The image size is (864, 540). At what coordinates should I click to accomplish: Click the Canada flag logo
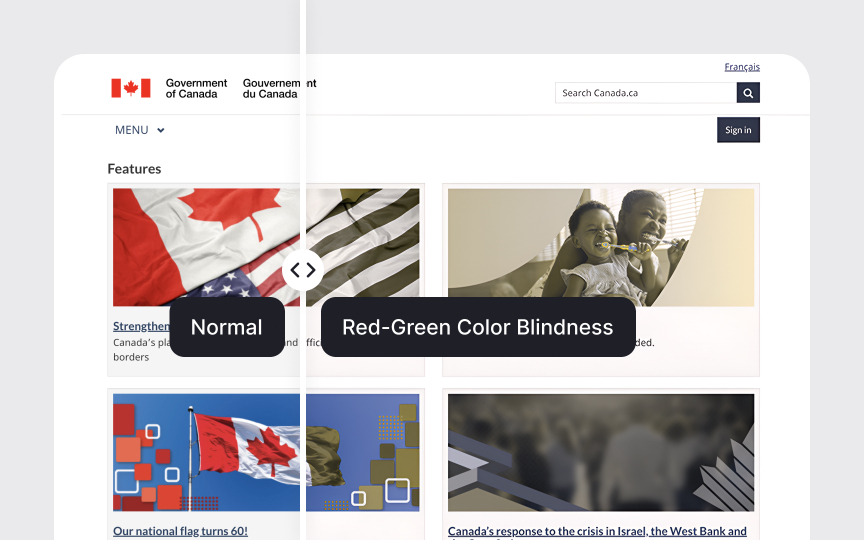tap(131, 88)
